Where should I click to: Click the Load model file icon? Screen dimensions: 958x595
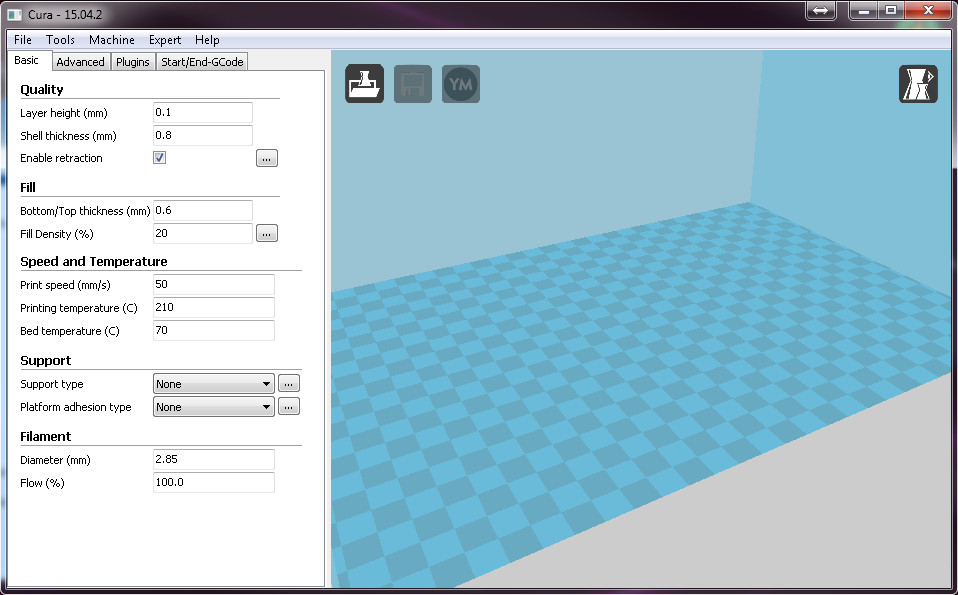364,84
